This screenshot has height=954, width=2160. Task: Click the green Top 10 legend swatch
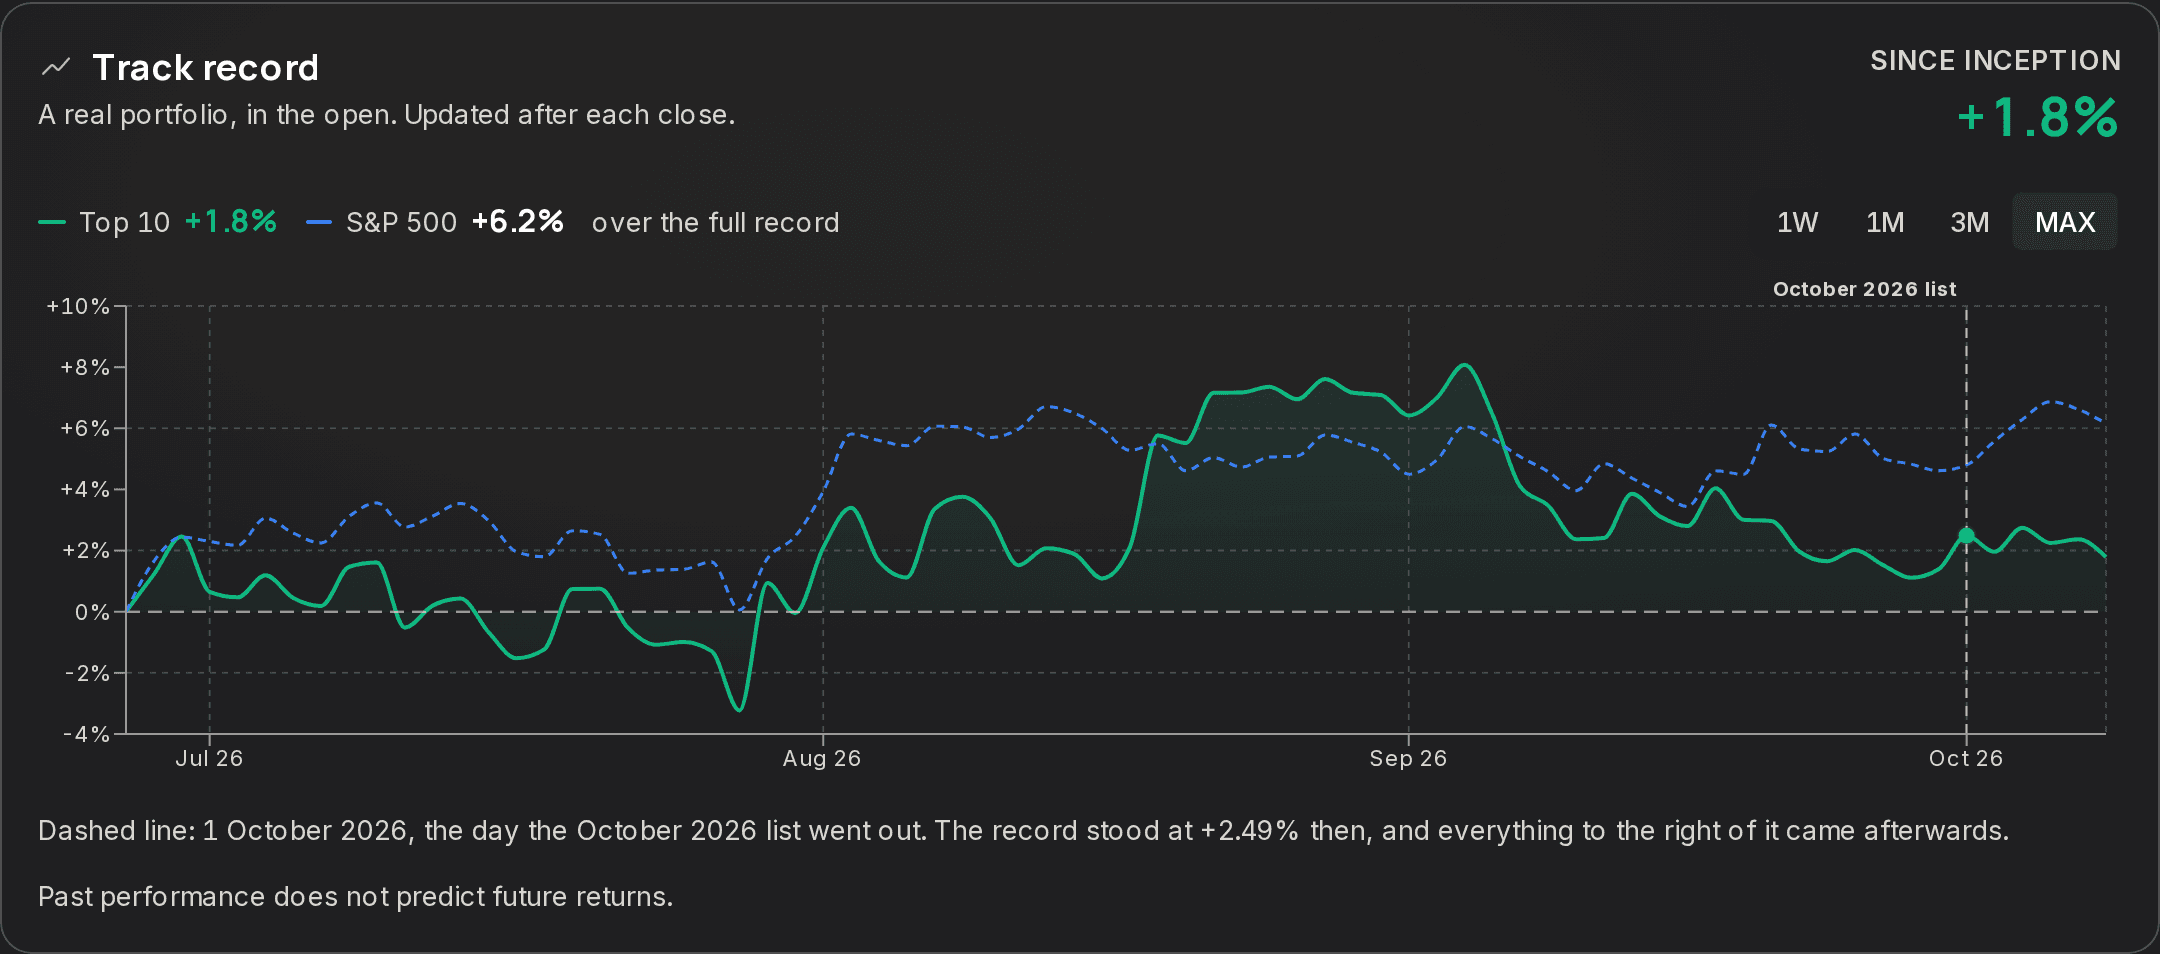[x=52, y=222]
